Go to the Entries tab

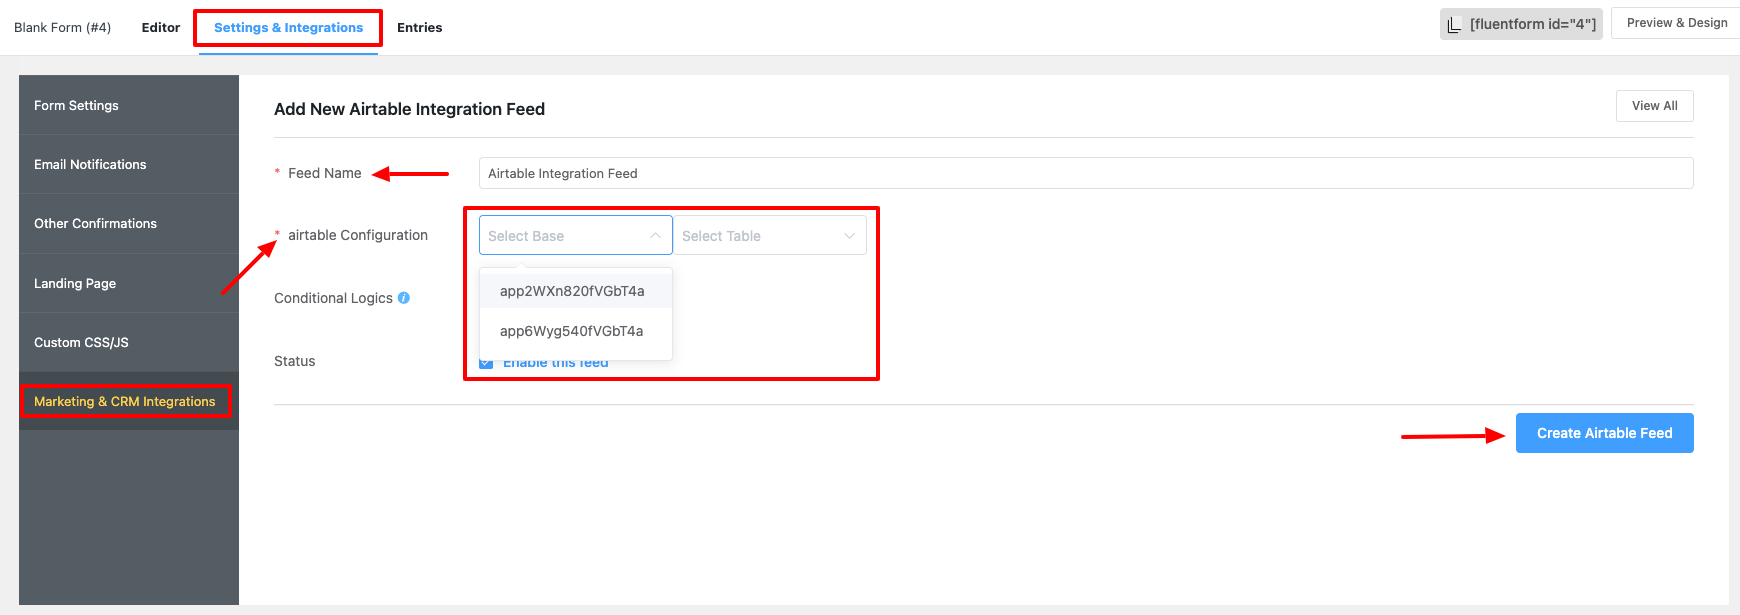point(419,27)
